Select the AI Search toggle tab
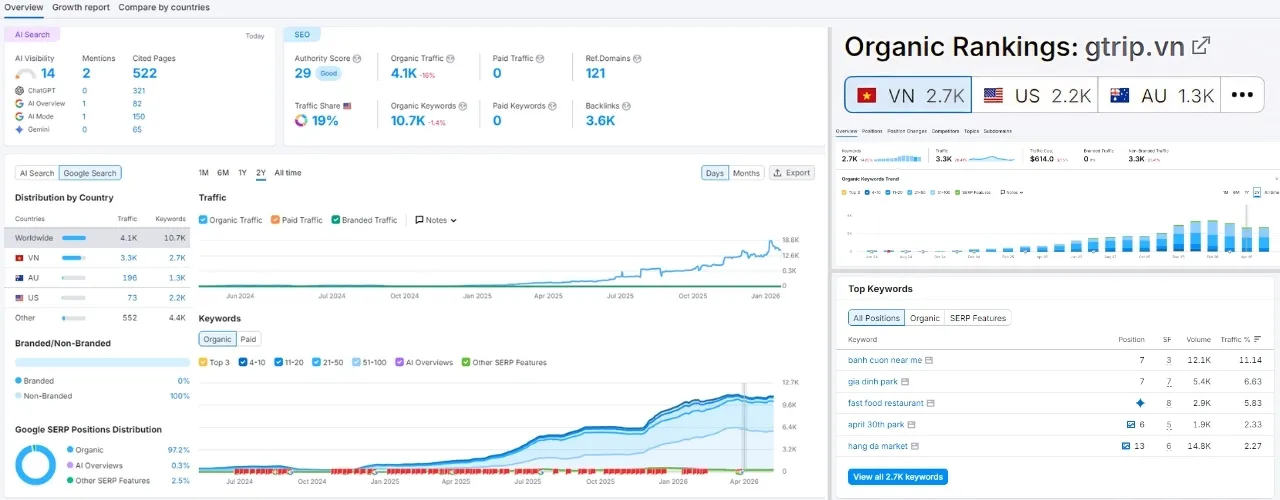Screen dimensions: 1280x500 37,173
